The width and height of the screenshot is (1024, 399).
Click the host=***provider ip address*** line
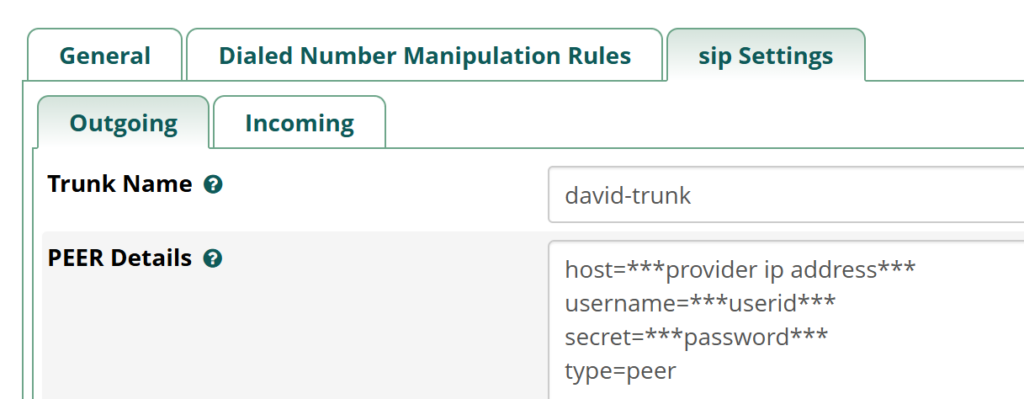[x=740, y=269]
